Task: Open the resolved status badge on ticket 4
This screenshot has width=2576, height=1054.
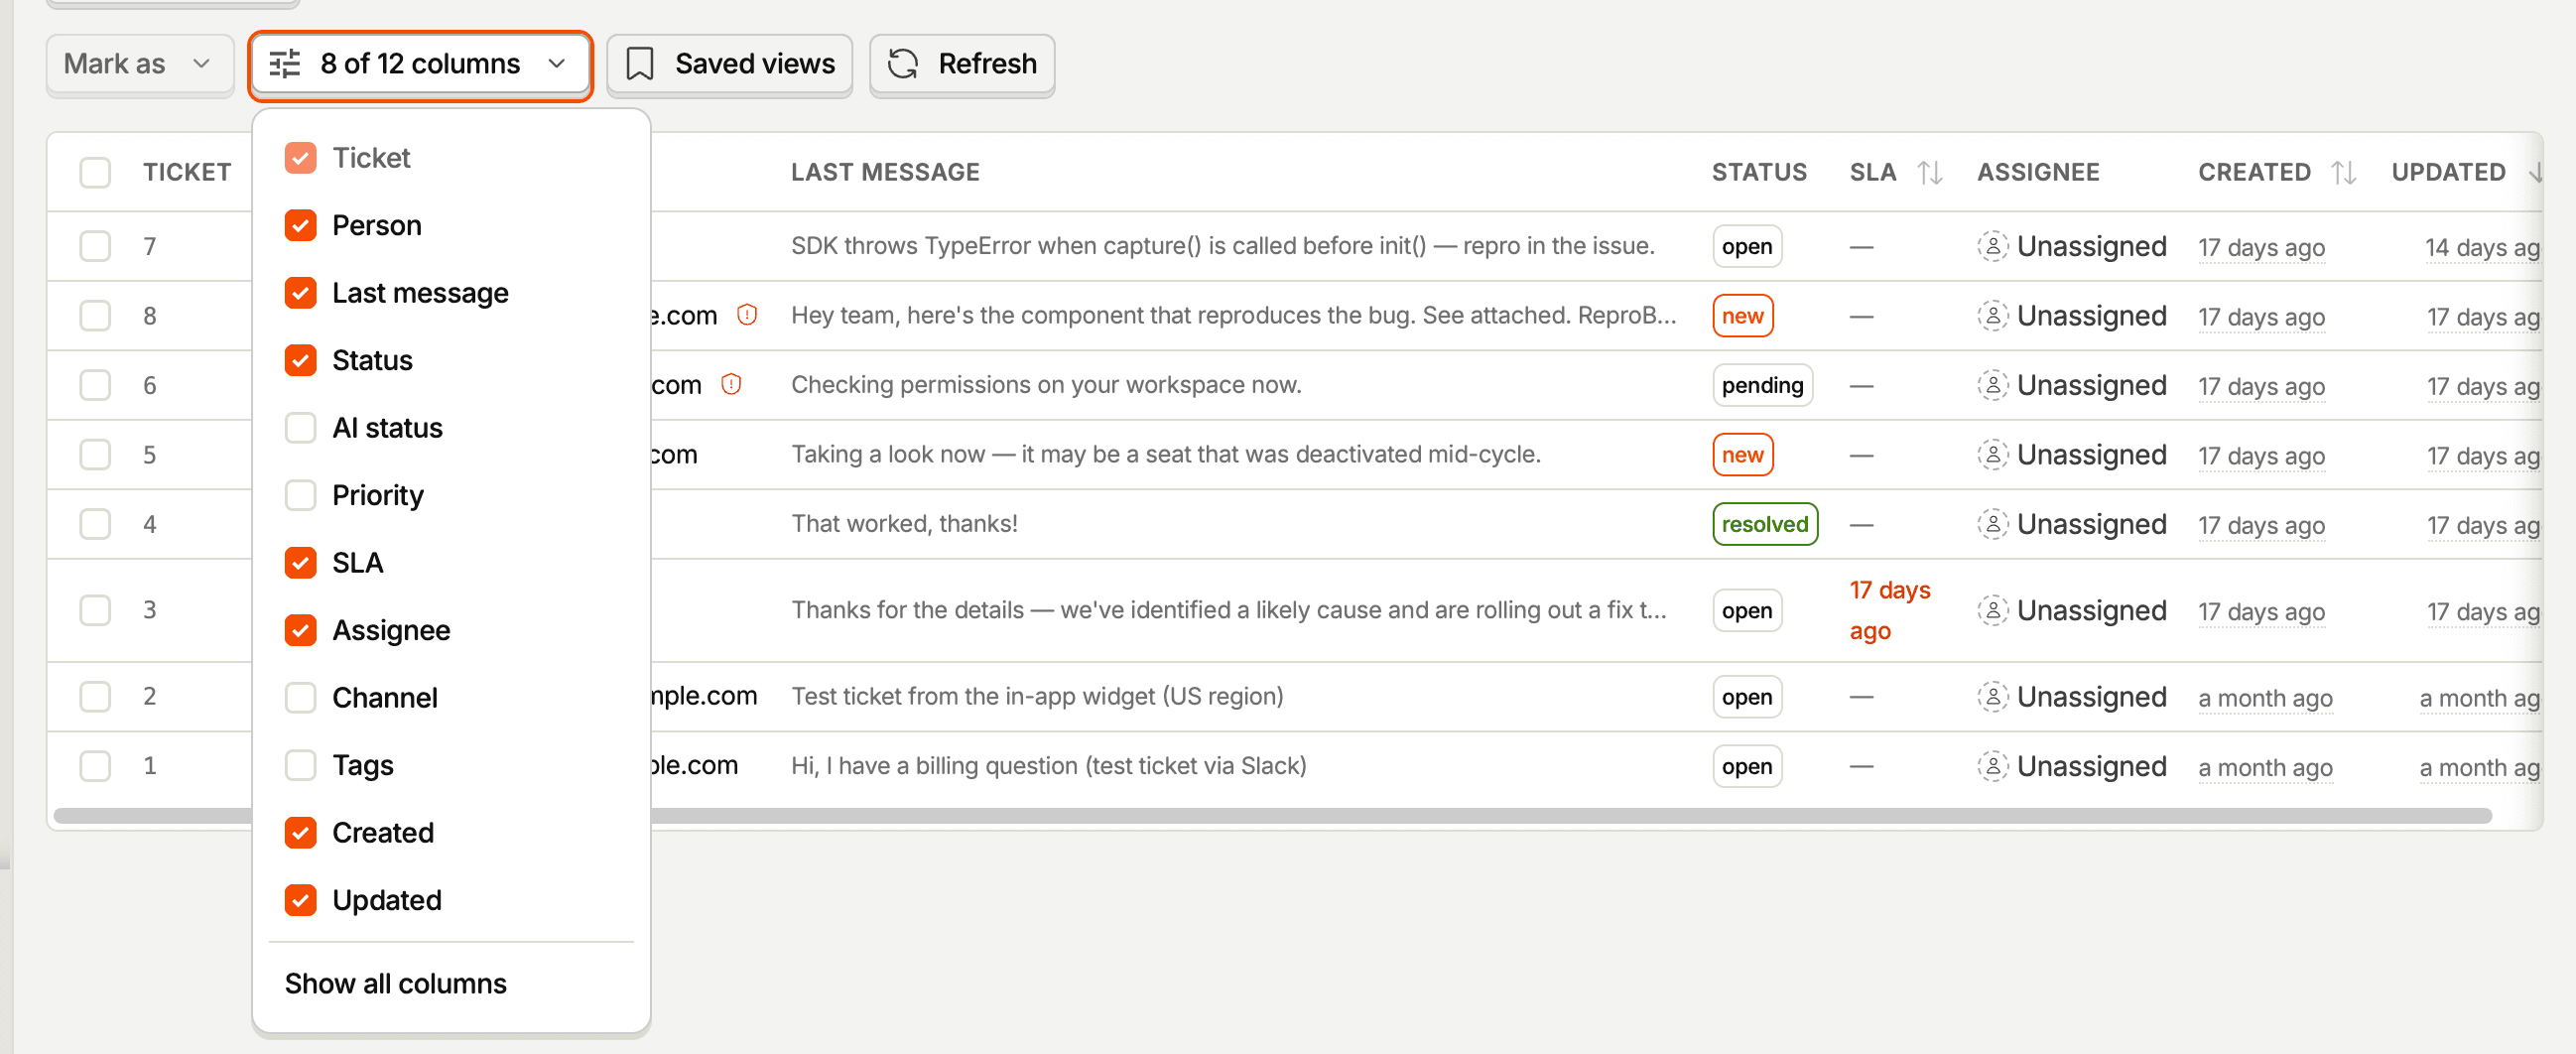Action: click(x=1764, y=524)
